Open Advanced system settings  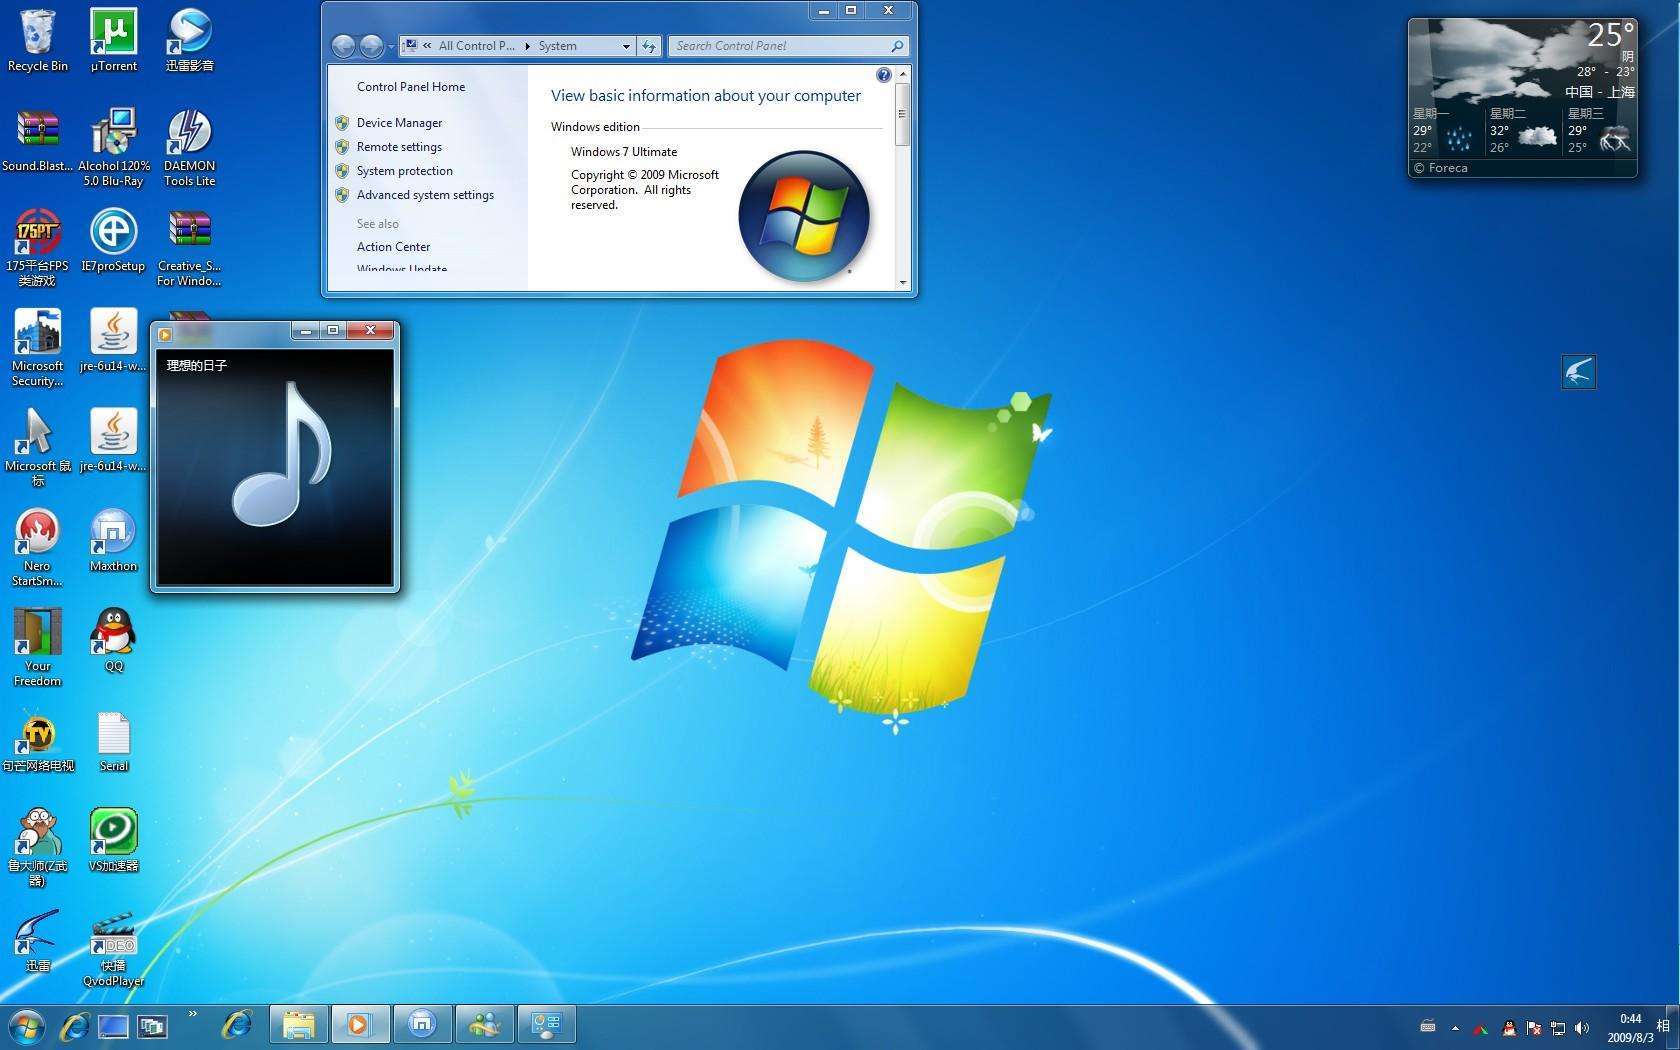point(426,194)
